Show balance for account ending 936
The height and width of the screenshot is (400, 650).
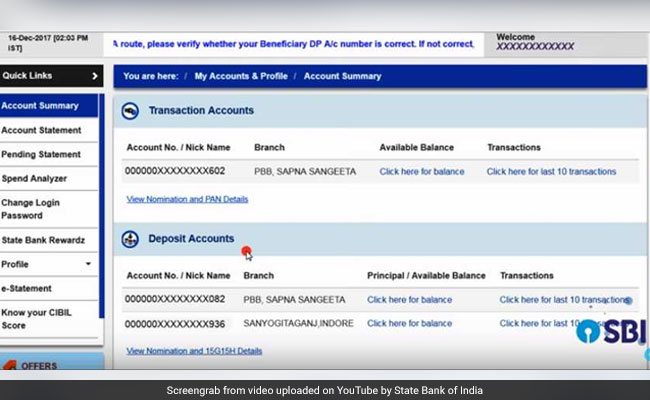coord(409,323)
